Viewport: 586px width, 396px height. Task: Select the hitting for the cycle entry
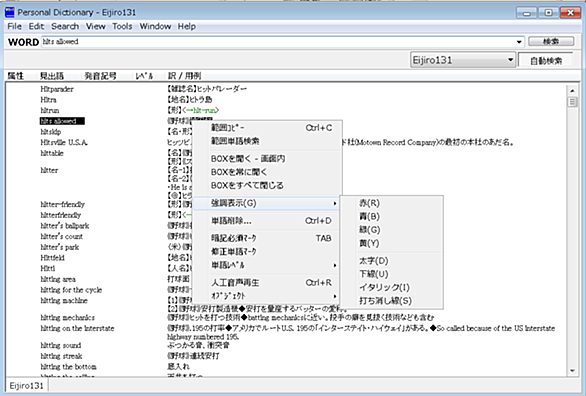click(x=71, y=290)
